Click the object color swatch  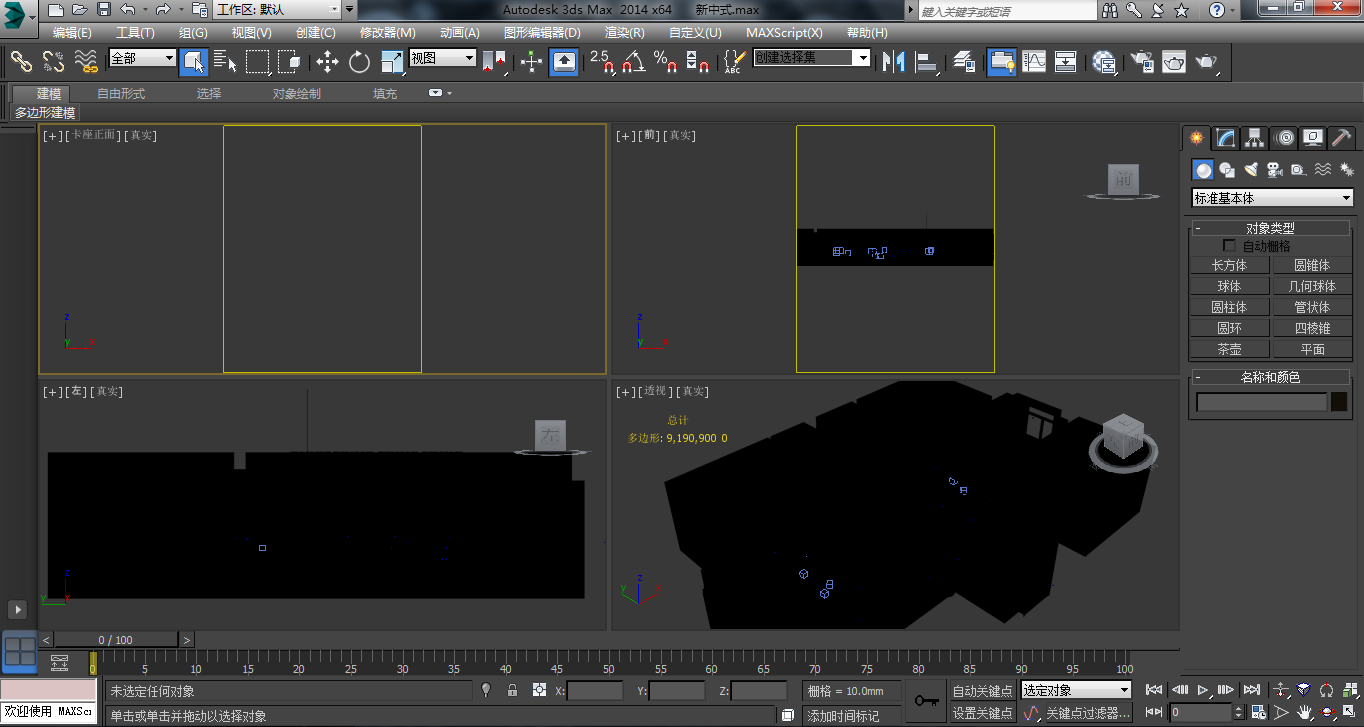click(x=1338, y=402)
